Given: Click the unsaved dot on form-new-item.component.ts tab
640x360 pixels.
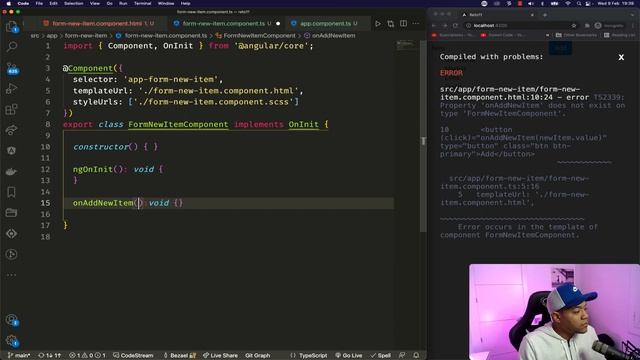Looking at the screenshot, I should click(x=278, y=24).
